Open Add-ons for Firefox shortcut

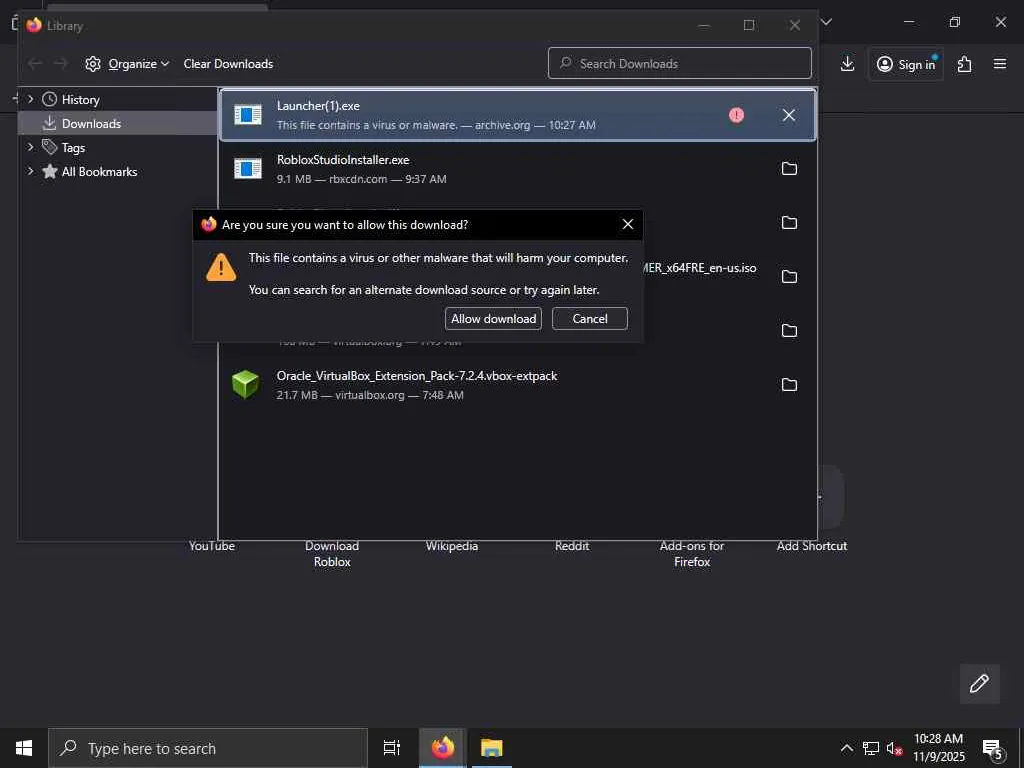(692, 554)
